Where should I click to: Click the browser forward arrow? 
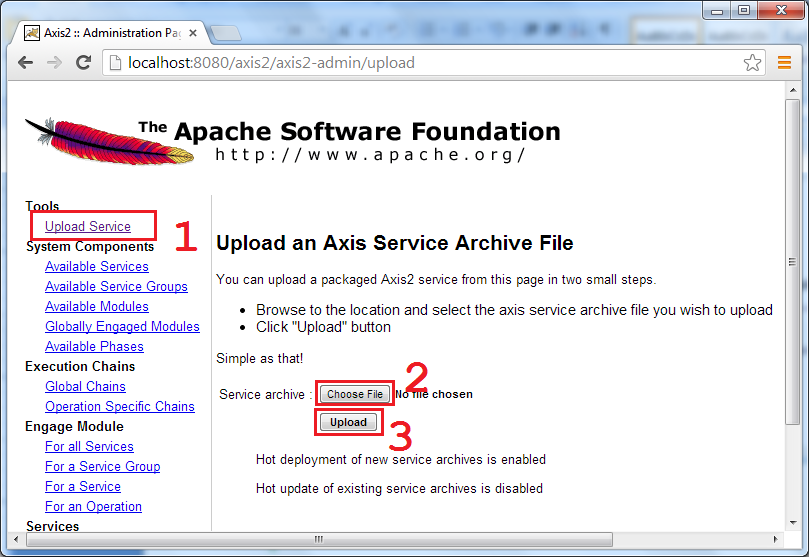[54, 63]
